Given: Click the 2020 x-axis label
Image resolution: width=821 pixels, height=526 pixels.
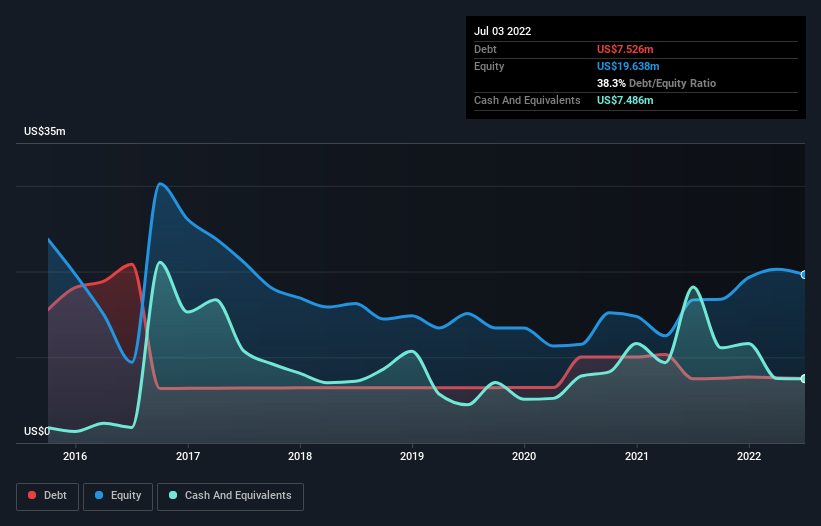Looking at the screenshot, I should pyautogui.click(x=524, y=456).
